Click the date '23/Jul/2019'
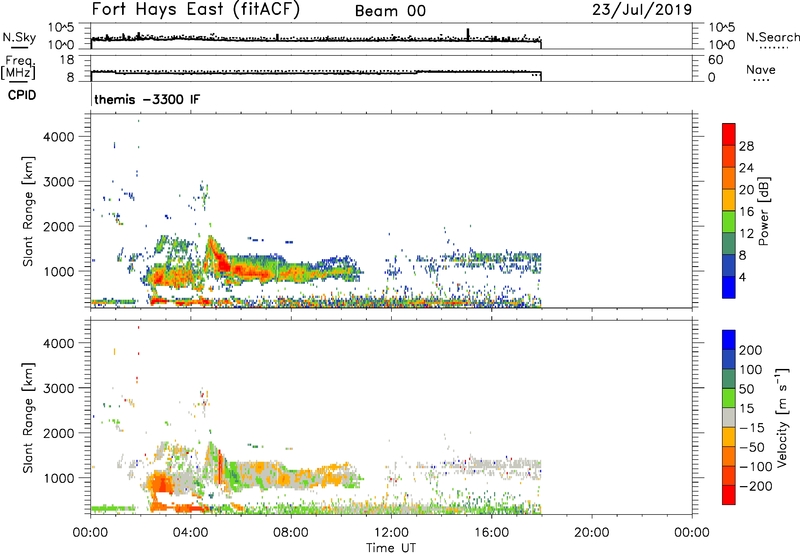800x554 pixels. point(642,10)
